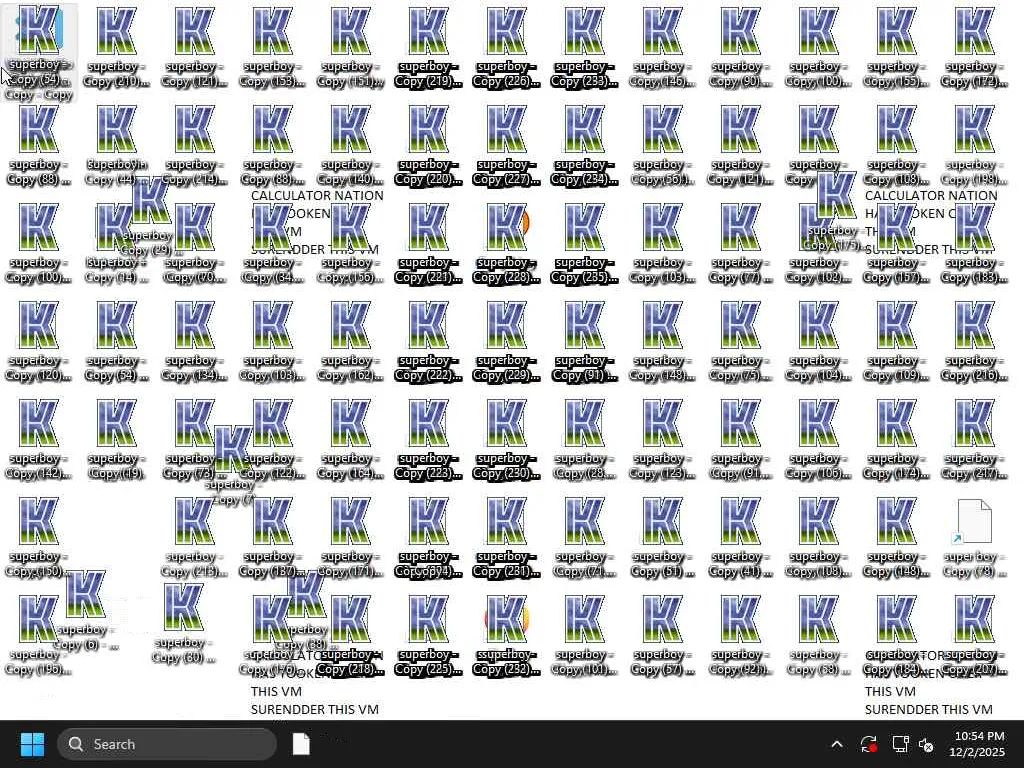Select the superboy - Copy (210) desktop icon

click(117, 47)
